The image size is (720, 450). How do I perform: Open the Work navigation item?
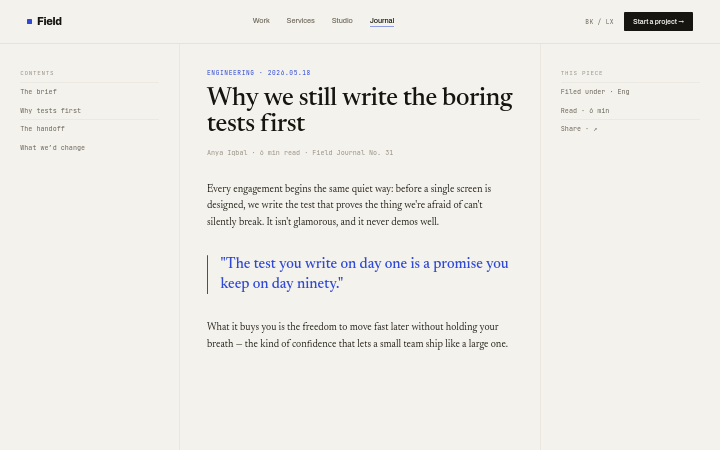pos(261,21)
